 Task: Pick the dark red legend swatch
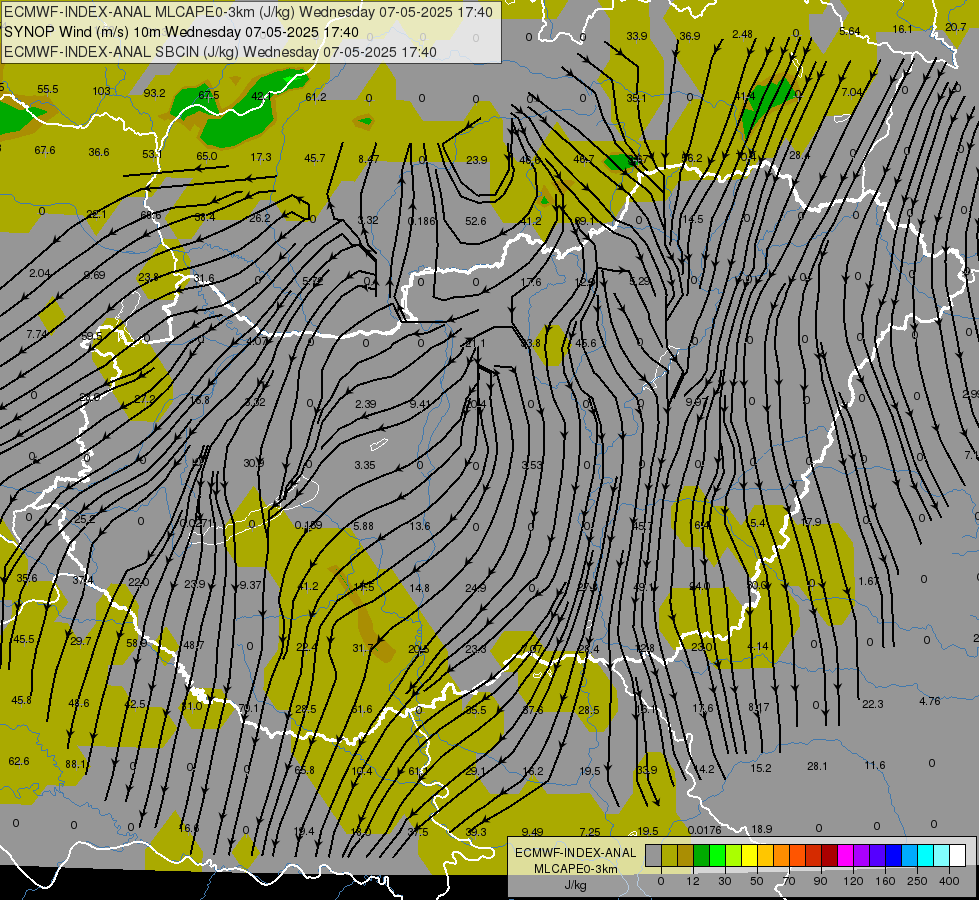click(830, 855)
